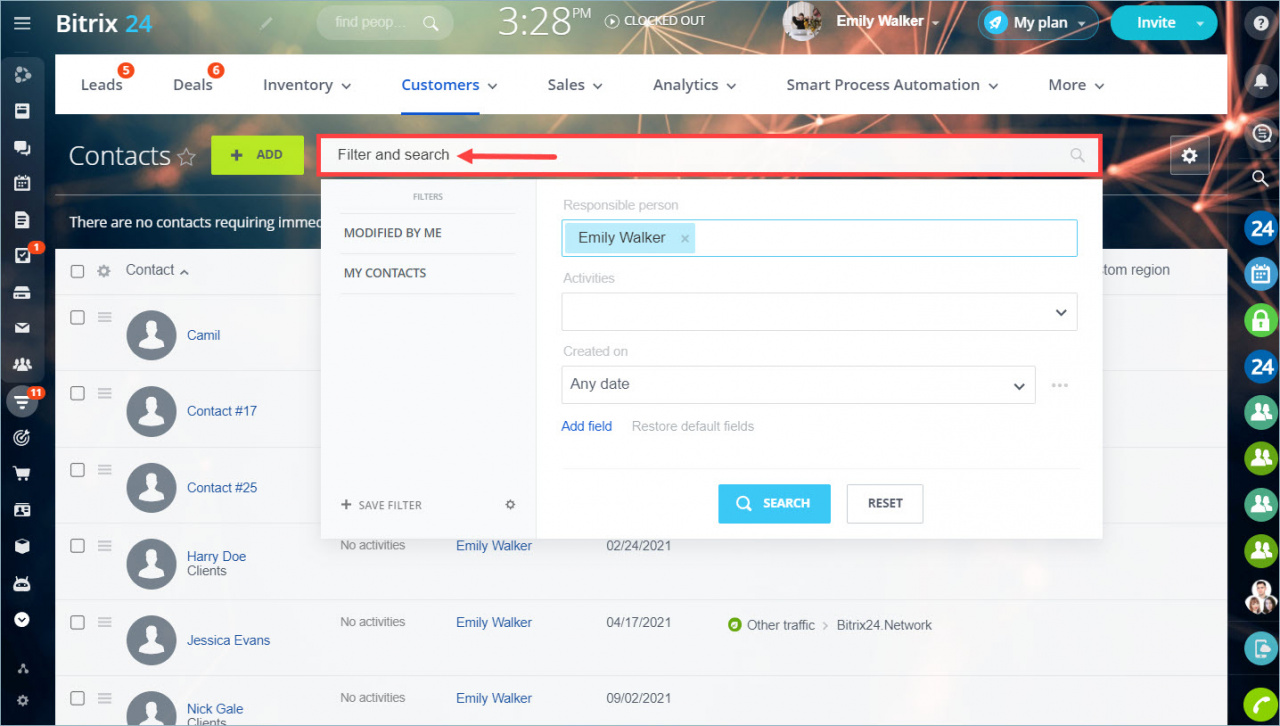Click the Reset button
This screenshot has width=1280, height=726.
point(885,503)
